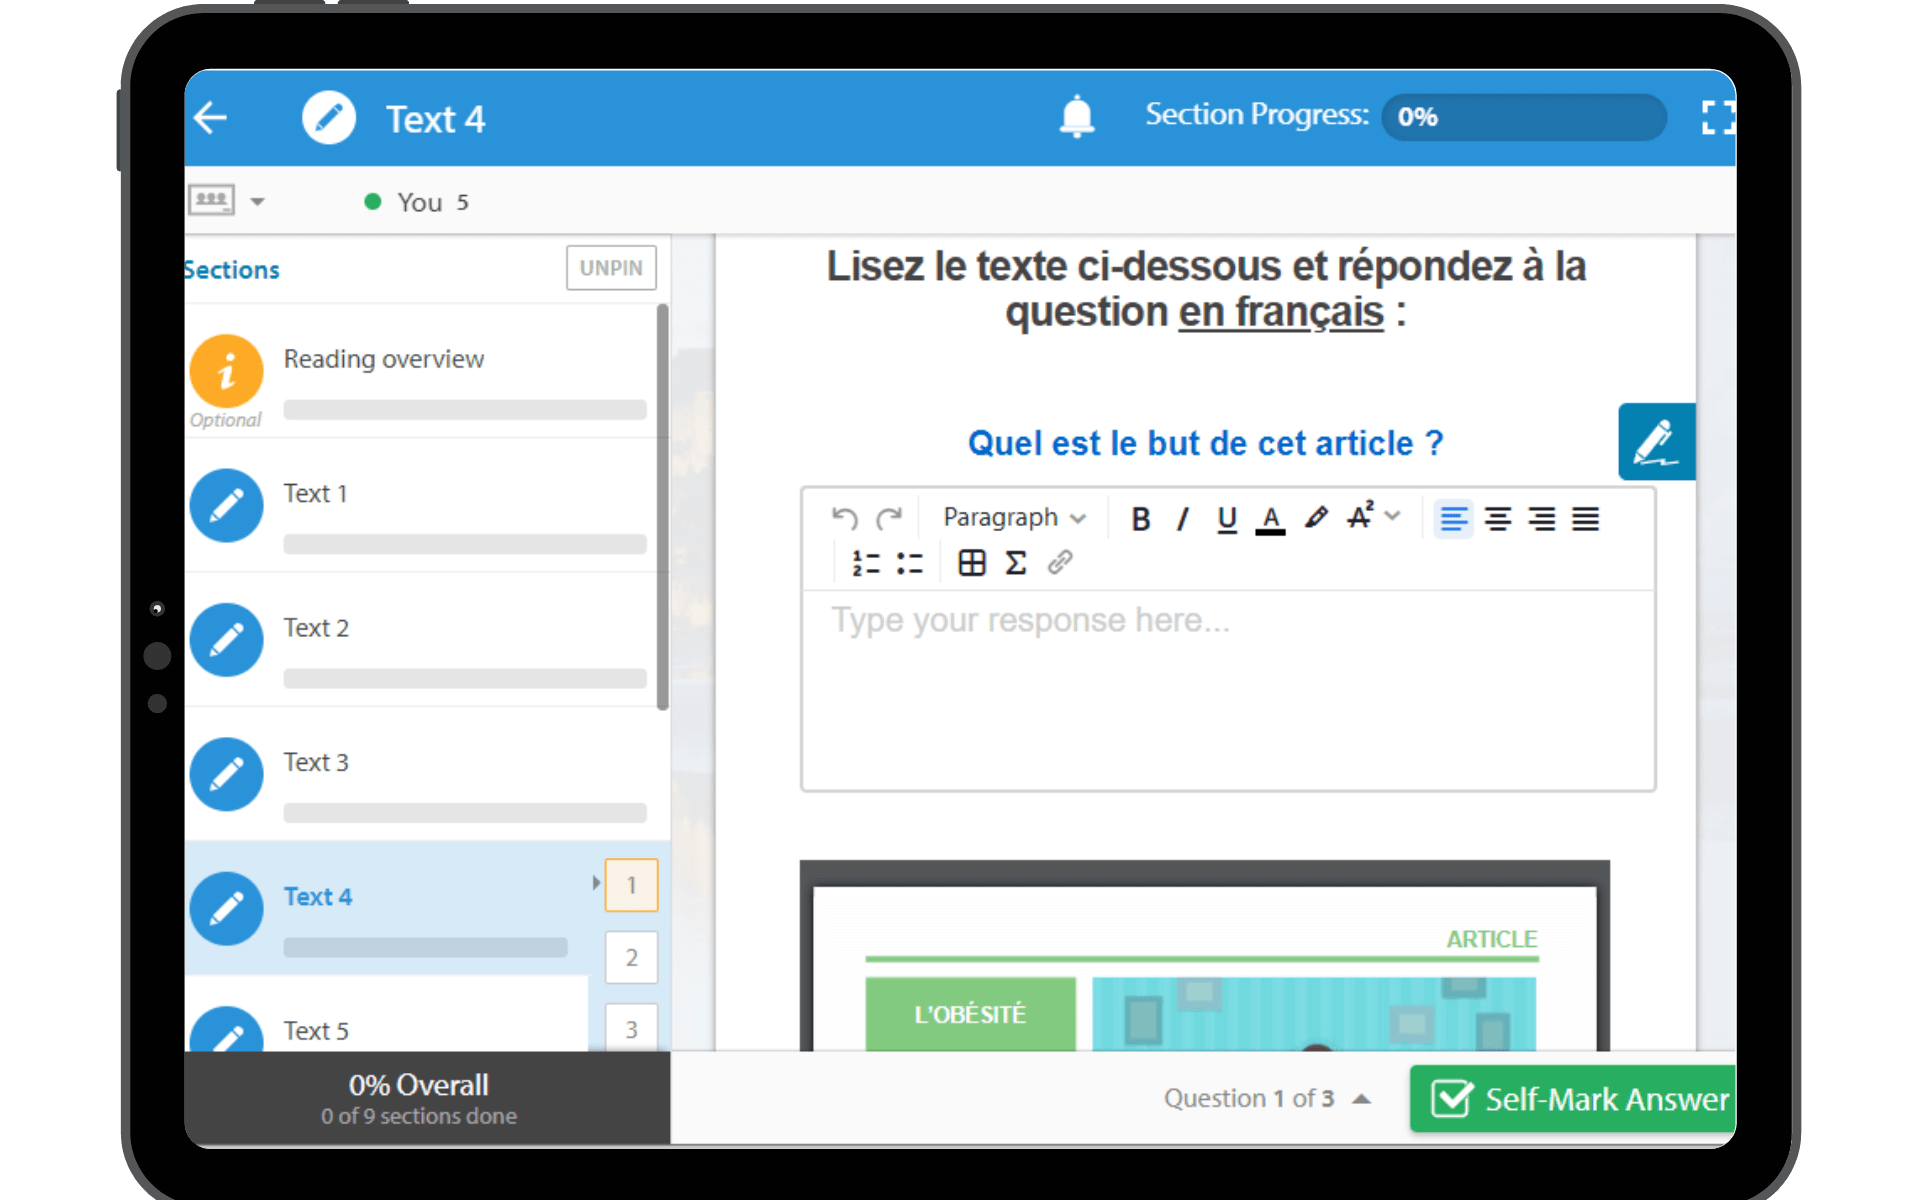Click the UNPIN button

point(610,268)
